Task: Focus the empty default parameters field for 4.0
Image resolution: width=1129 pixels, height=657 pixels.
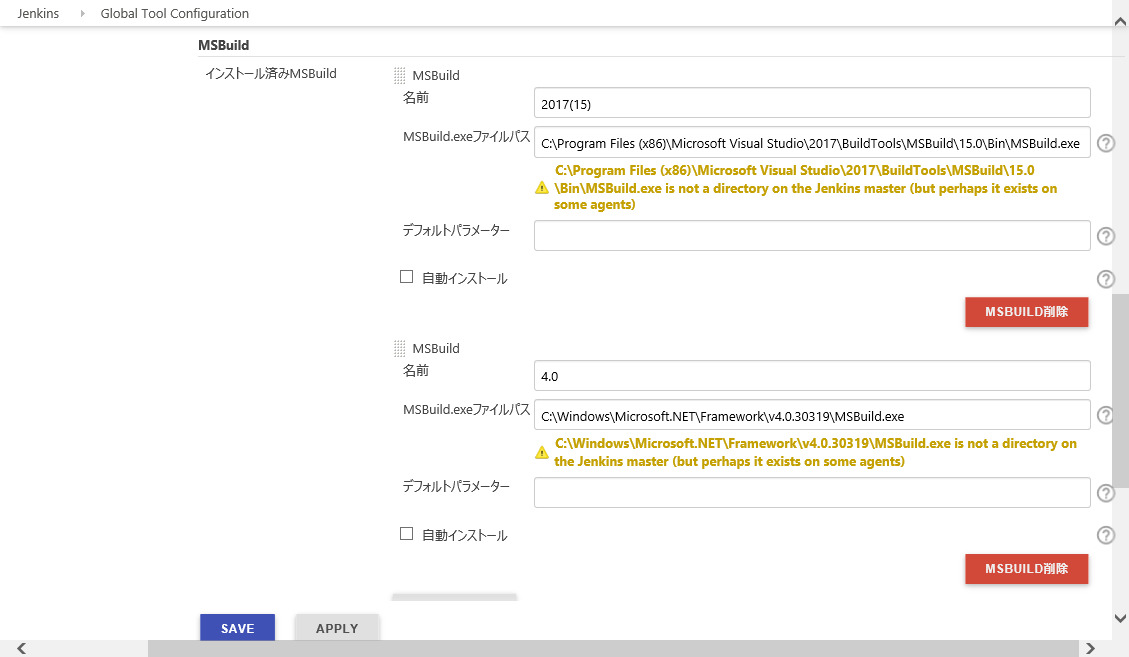Action: pyautogui.click(x=812, y=493)
